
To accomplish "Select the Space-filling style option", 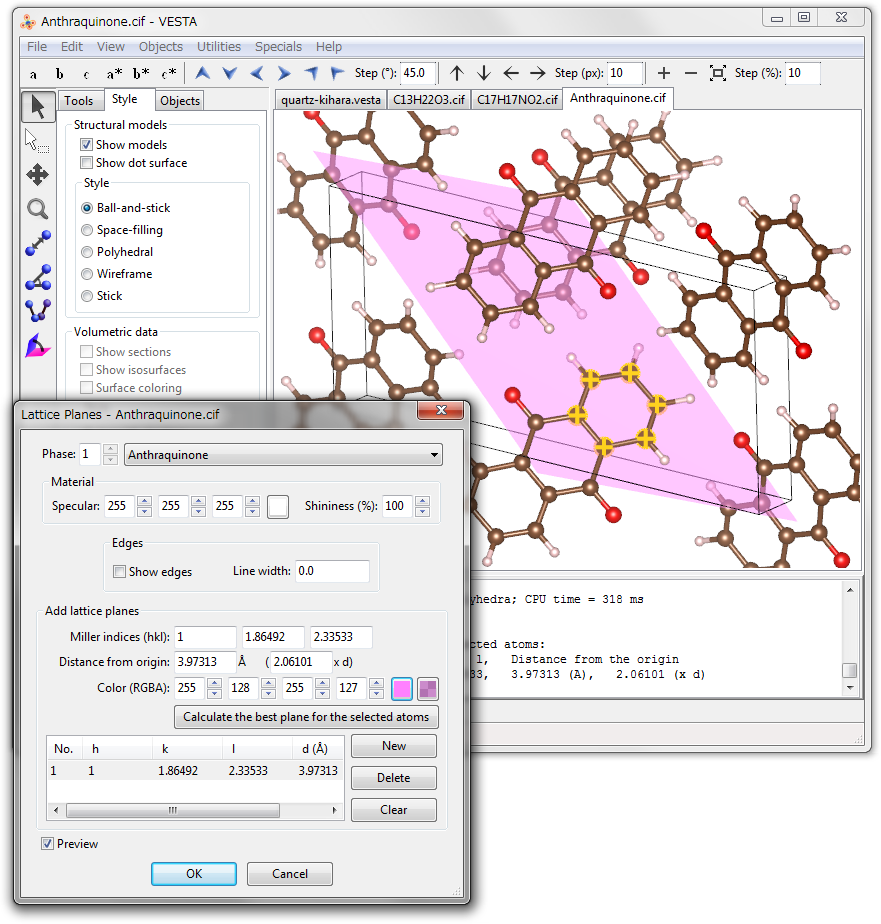I will (88, 230).
